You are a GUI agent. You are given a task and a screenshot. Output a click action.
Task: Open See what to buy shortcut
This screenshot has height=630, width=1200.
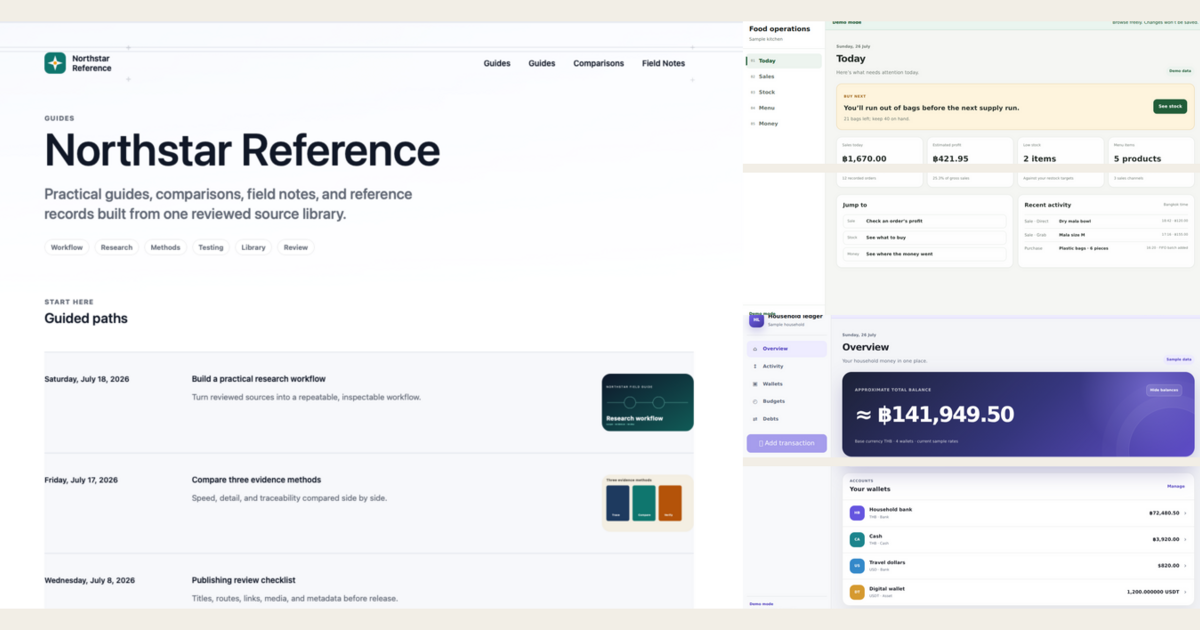925,237
